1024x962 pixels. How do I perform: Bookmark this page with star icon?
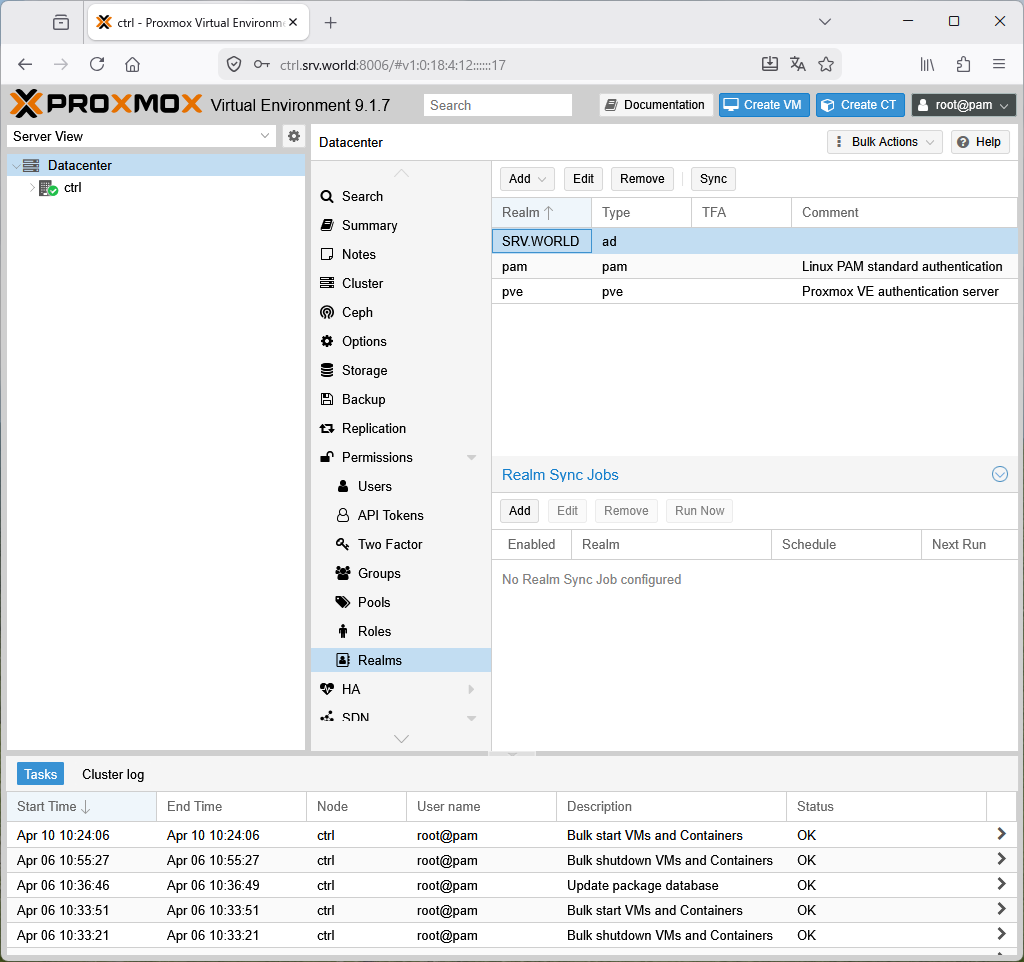[825, 64]
